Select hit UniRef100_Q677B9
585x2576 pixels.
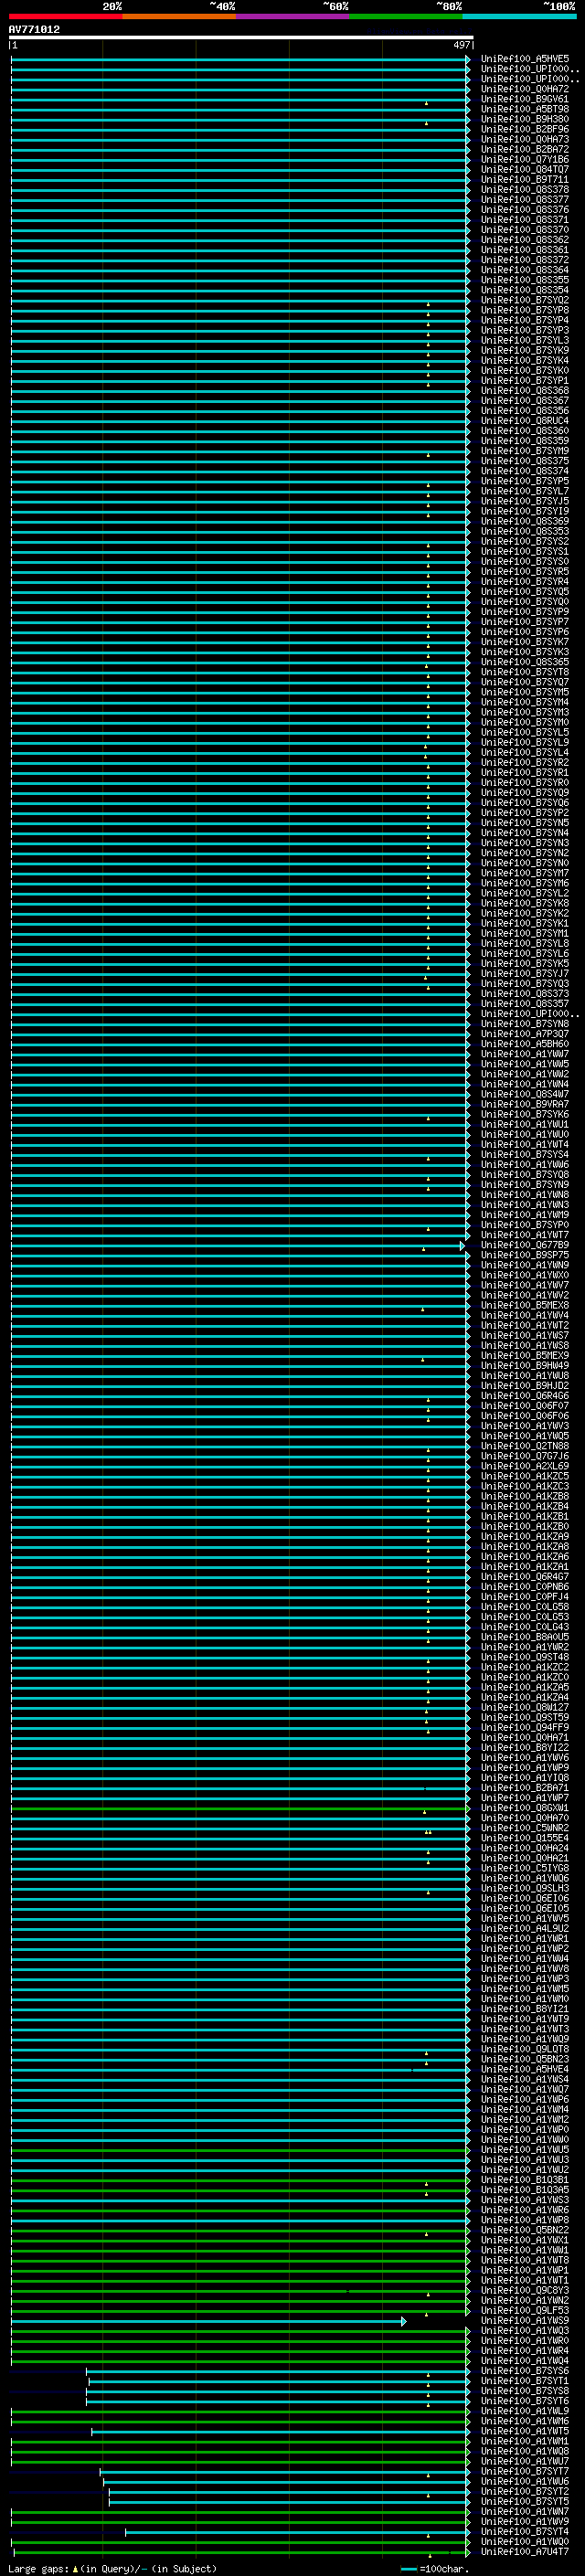tap(525, 1245)
